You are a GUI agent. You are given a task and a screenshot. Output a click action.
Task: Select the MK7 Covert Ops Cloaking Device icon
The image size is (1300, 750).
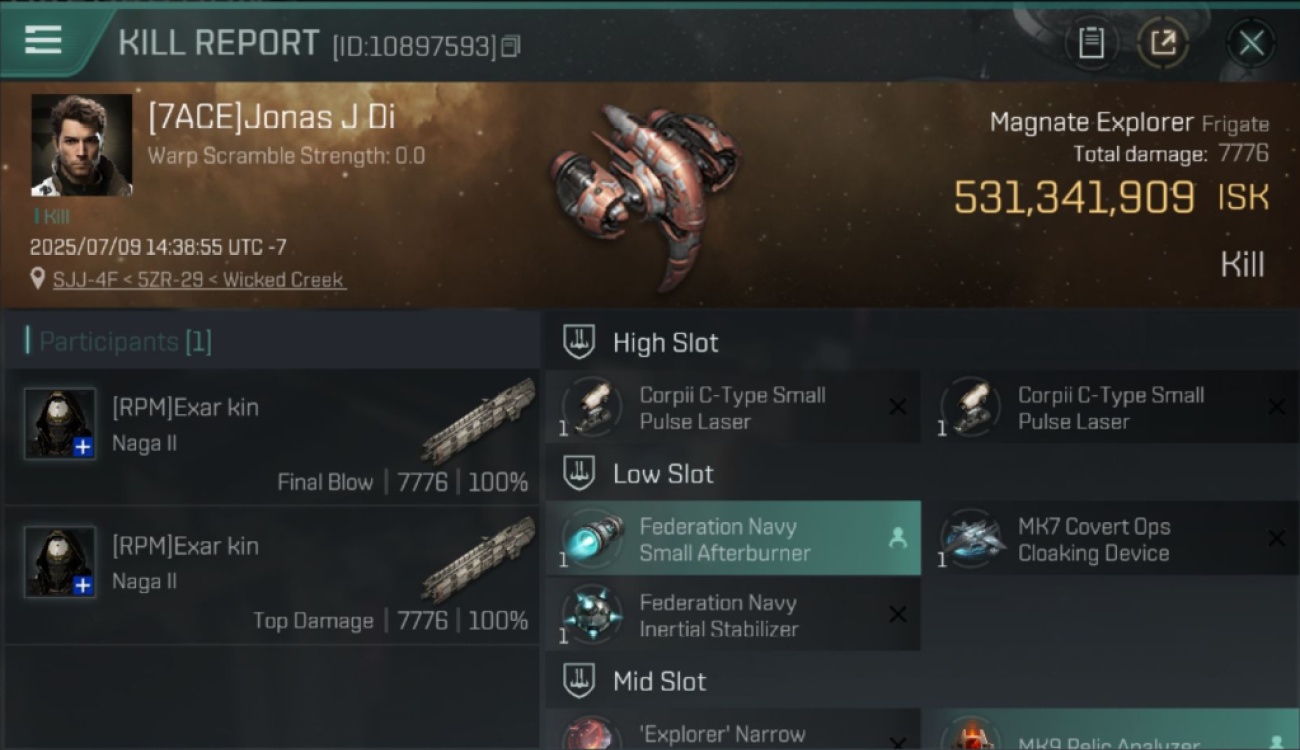(972, 539)
